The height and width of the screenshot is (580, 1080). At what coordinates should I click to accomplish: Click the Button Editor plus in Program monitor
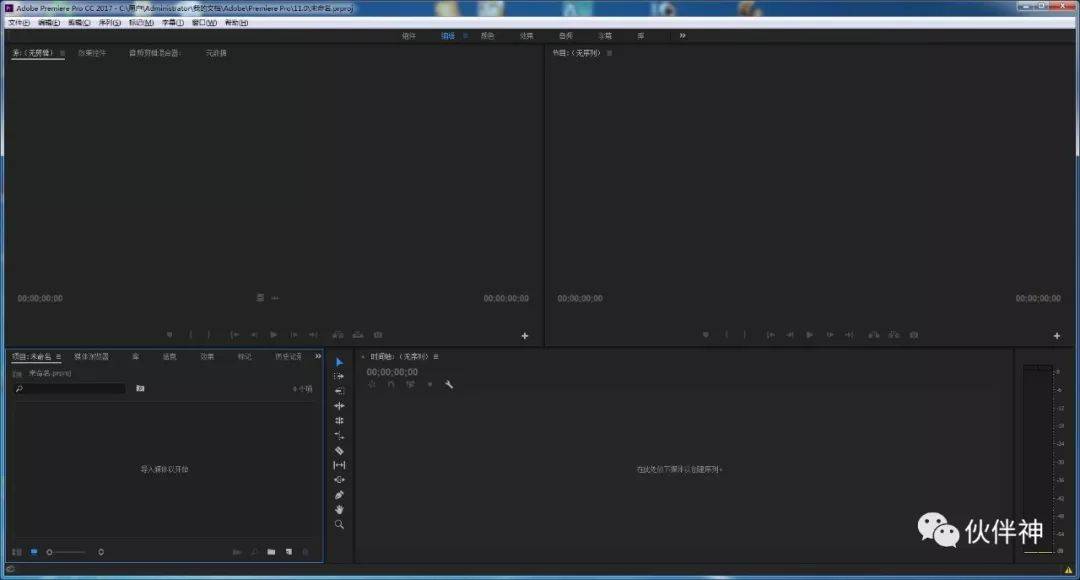coord(1056,335)
